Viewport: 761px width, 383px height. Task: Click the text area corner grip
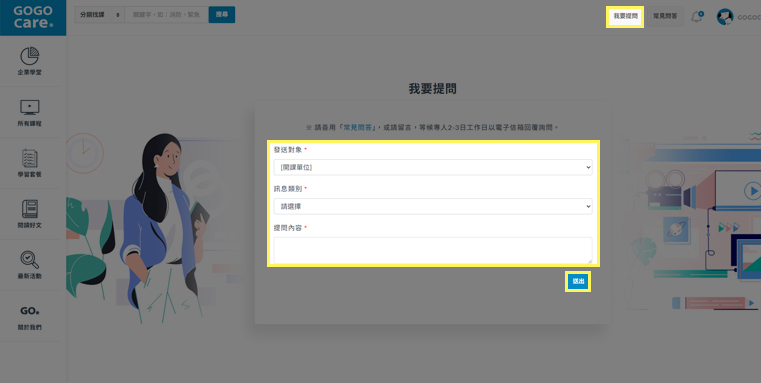[x=589, y=261]
